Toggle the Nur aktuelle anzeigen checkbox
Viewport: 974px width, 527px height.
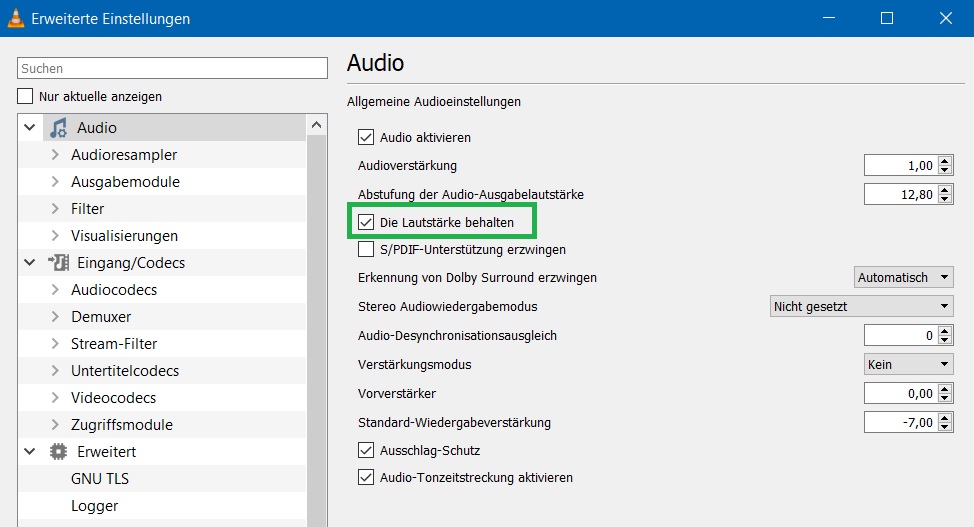click(25, 96)
